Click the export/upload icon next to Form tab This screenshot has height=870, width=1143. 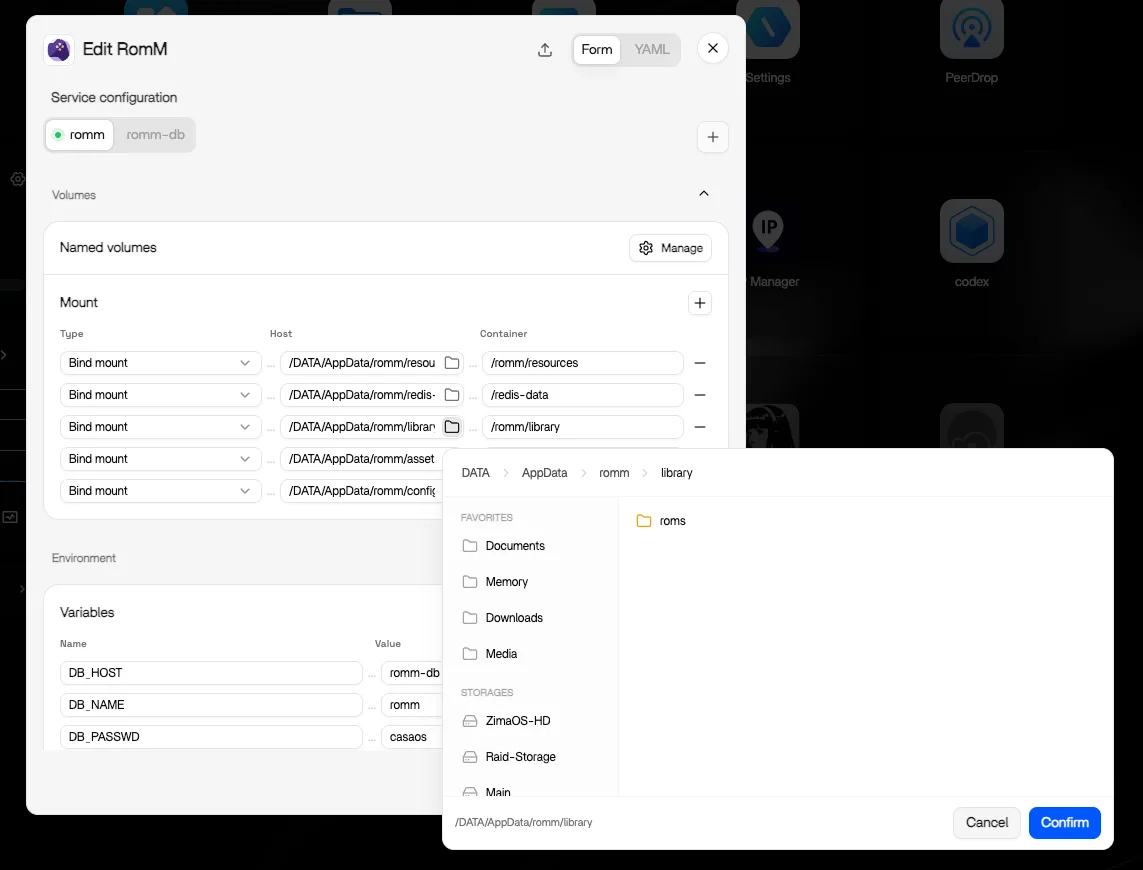pyautogui.click(x=545, y=50)
